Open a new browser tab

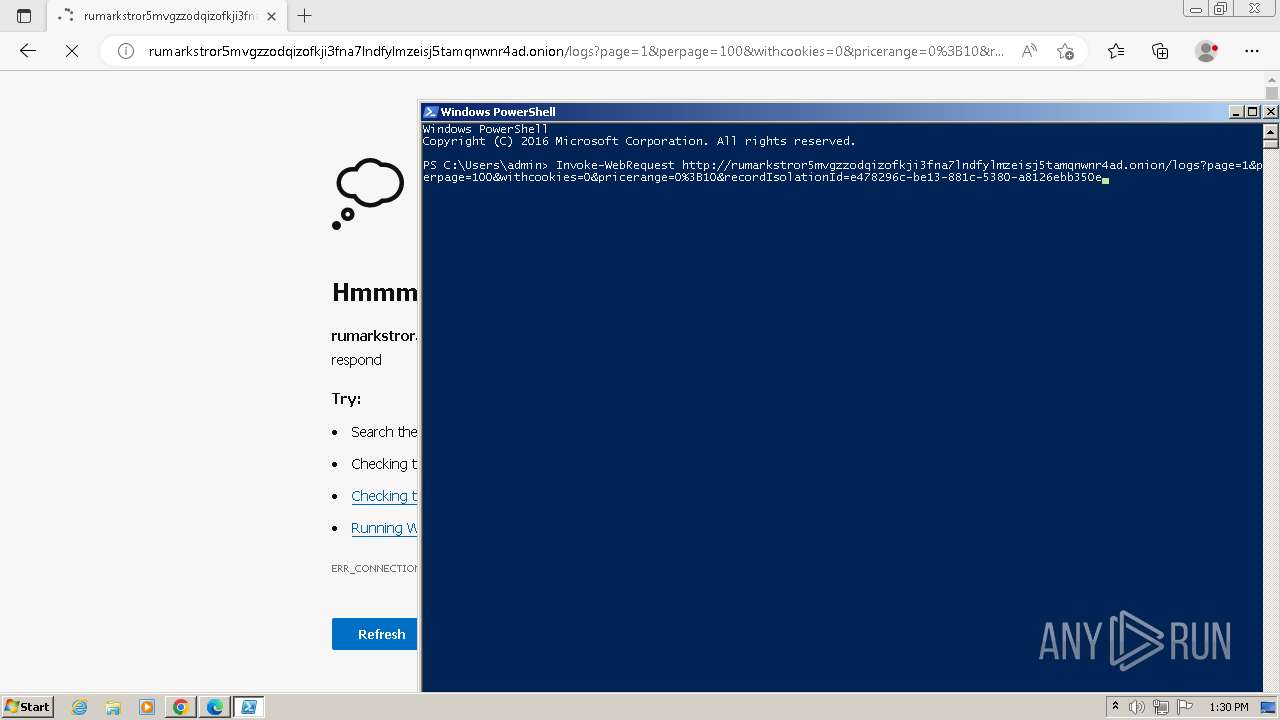[x=305, y=15]
